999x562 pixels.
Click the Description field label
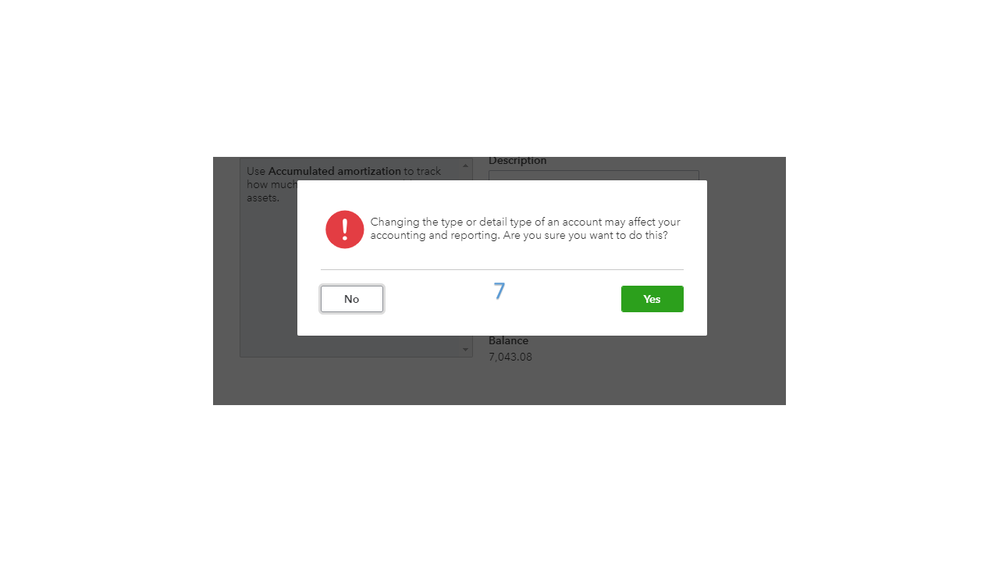click(x=517, y=161)
